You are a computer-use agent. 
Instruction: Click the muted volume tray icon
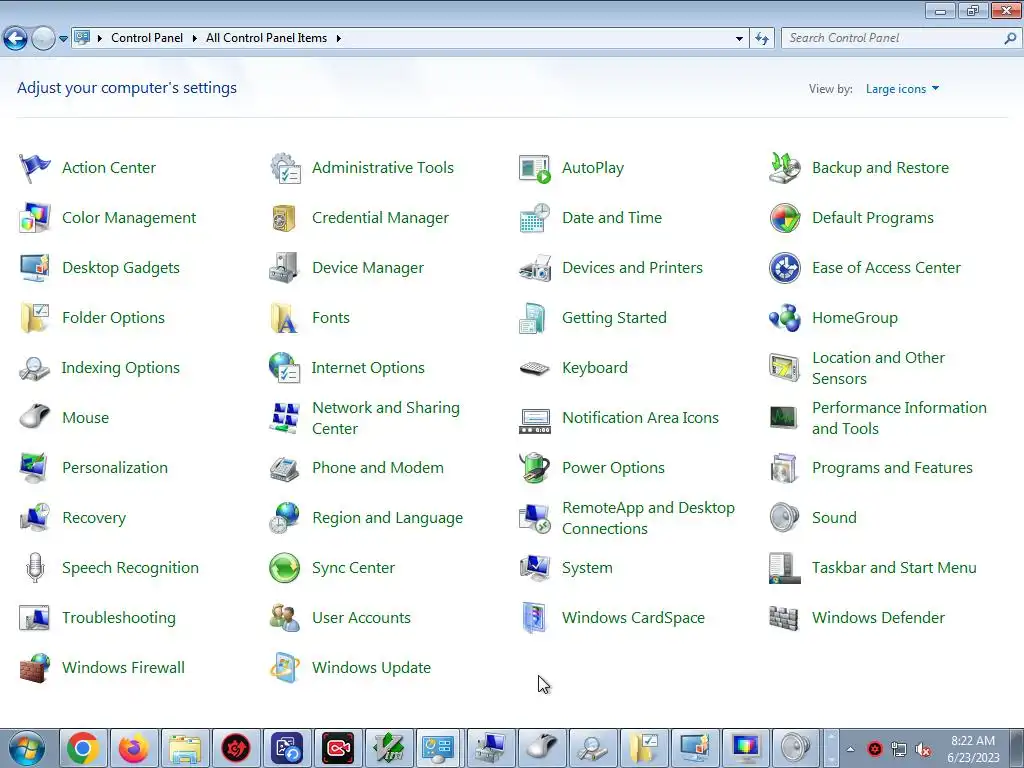(x=923, y=750)
